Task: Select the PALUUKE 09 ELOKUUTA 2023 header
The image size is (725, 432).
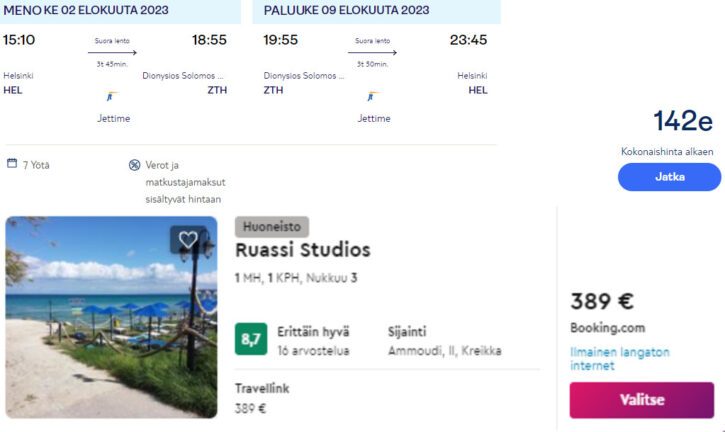Action: tap(347, 11)
